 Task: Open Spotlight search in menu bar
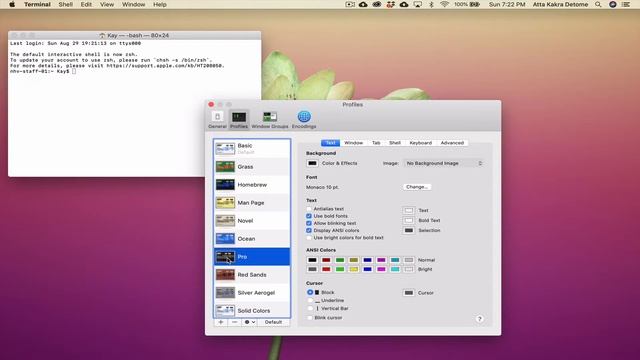tap(598, 4)
